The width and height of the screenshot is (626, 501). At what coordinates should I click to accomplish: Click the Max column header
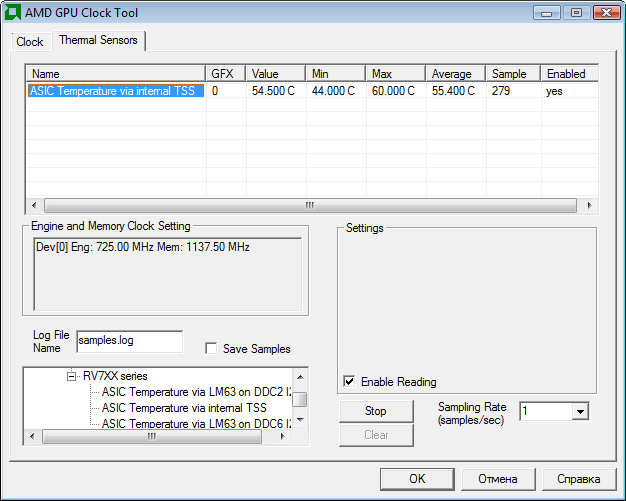point(396,74)
